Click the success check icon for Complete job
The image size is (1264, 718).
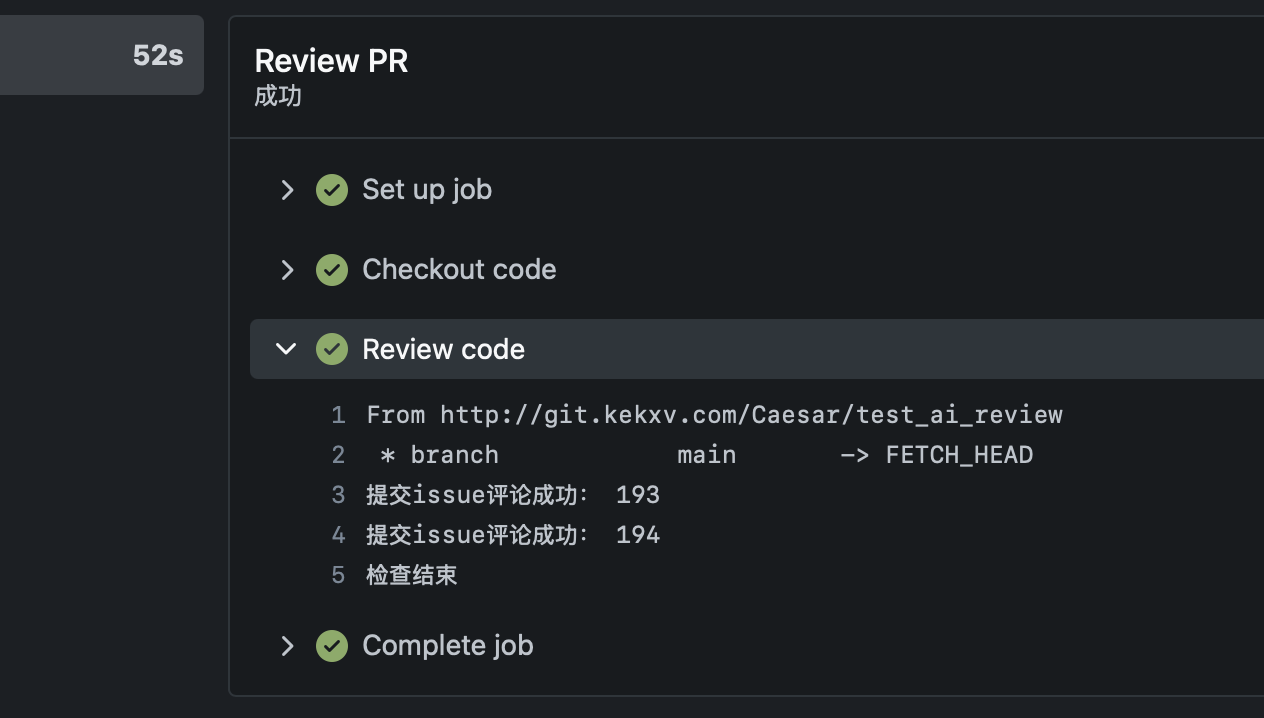[332, 646]
